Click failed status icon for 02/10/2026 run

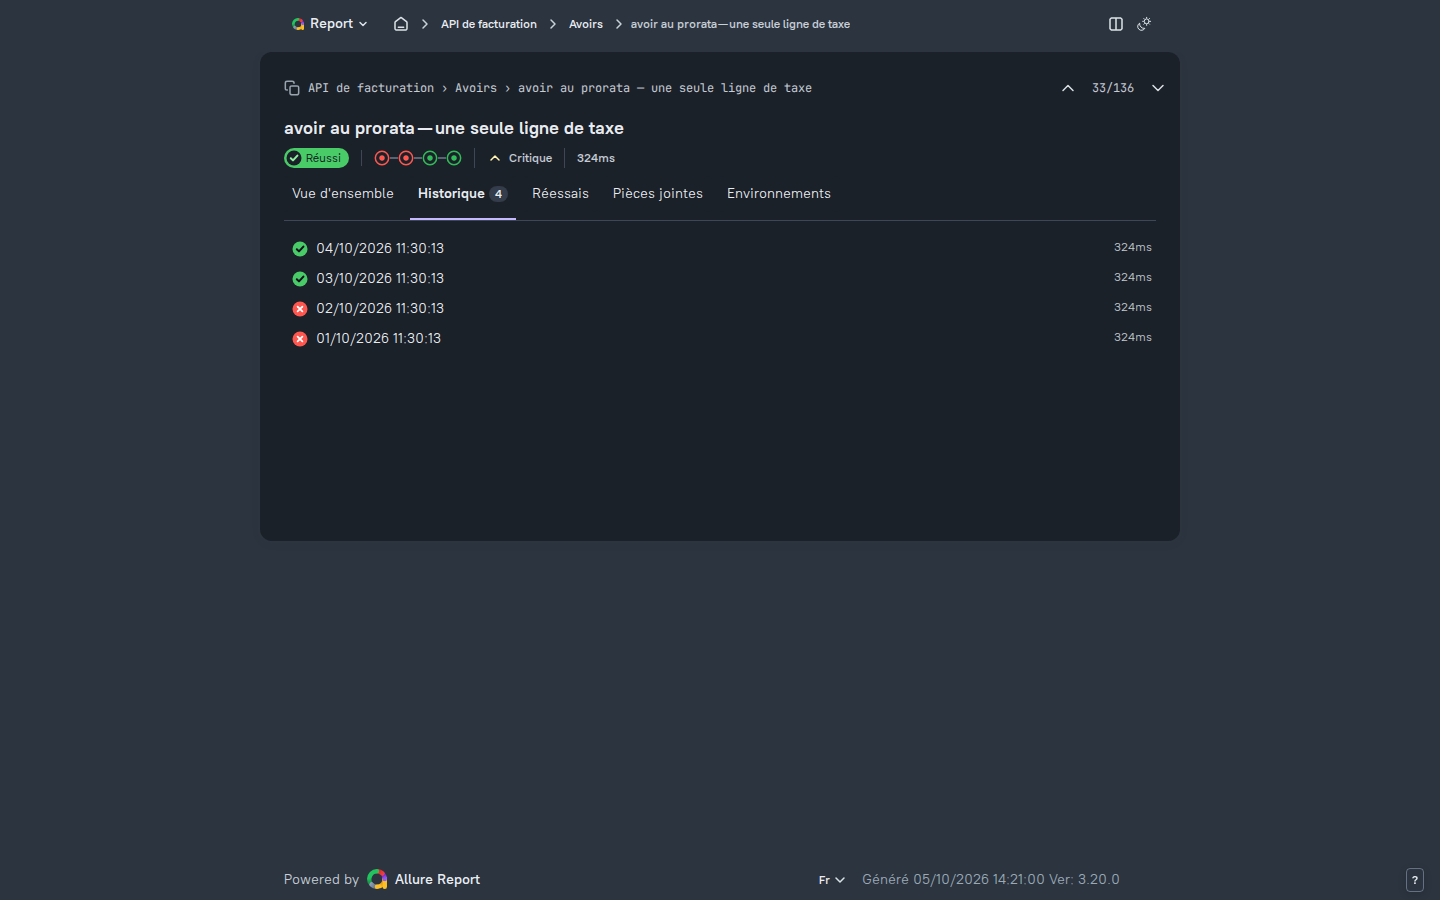(x=300, y=309)
